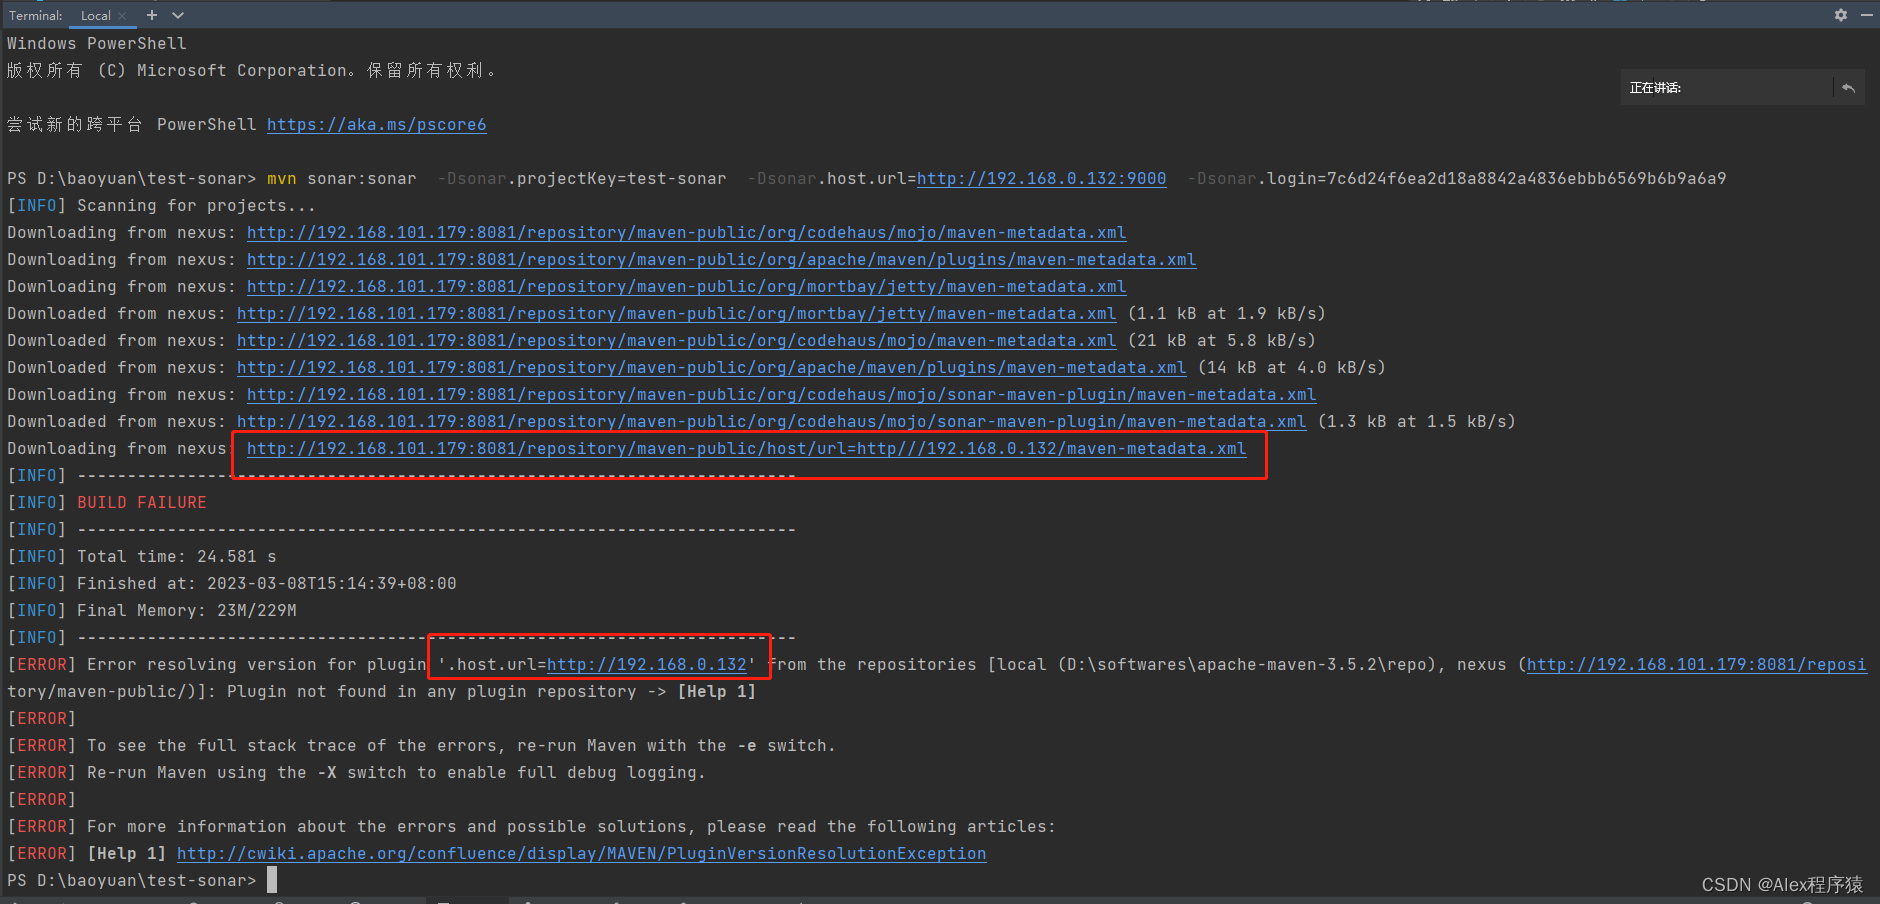Open the Downloaded sonar-maven-plugin link (1.3 kB)

[x=771, y=421]
